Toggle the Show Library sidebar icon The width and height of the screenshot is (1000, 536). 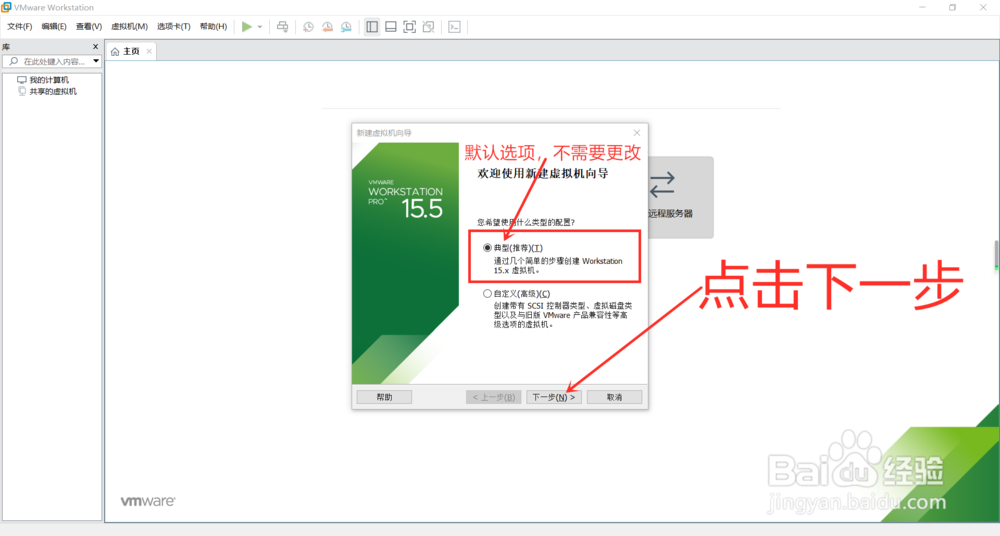click(372, 27)
